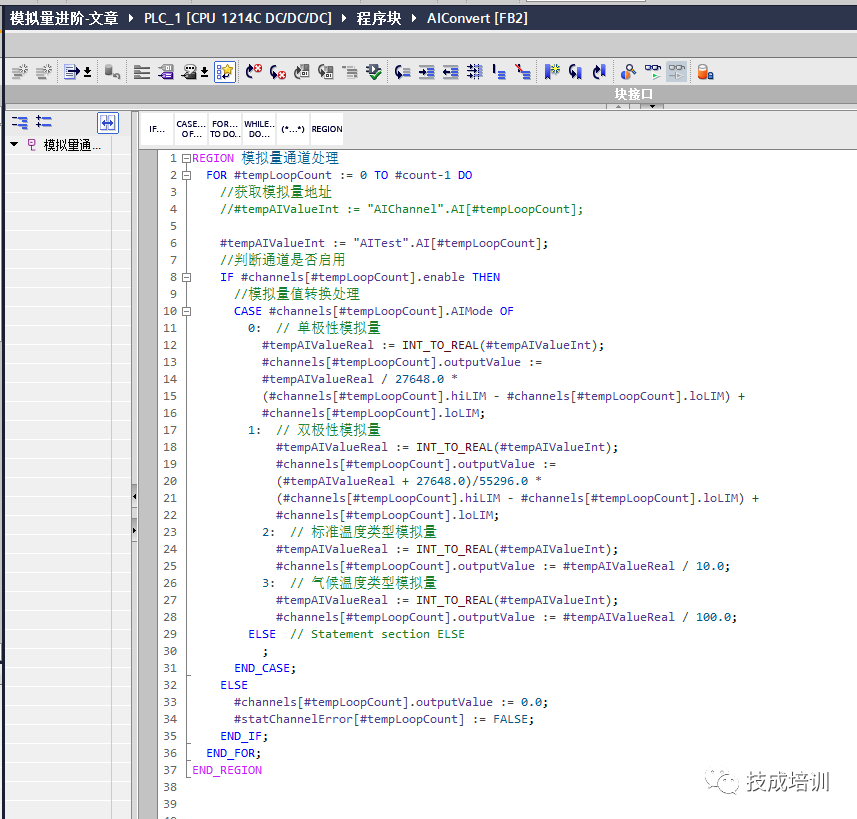Click on 55296.0 value on line 20

point(503,481)
